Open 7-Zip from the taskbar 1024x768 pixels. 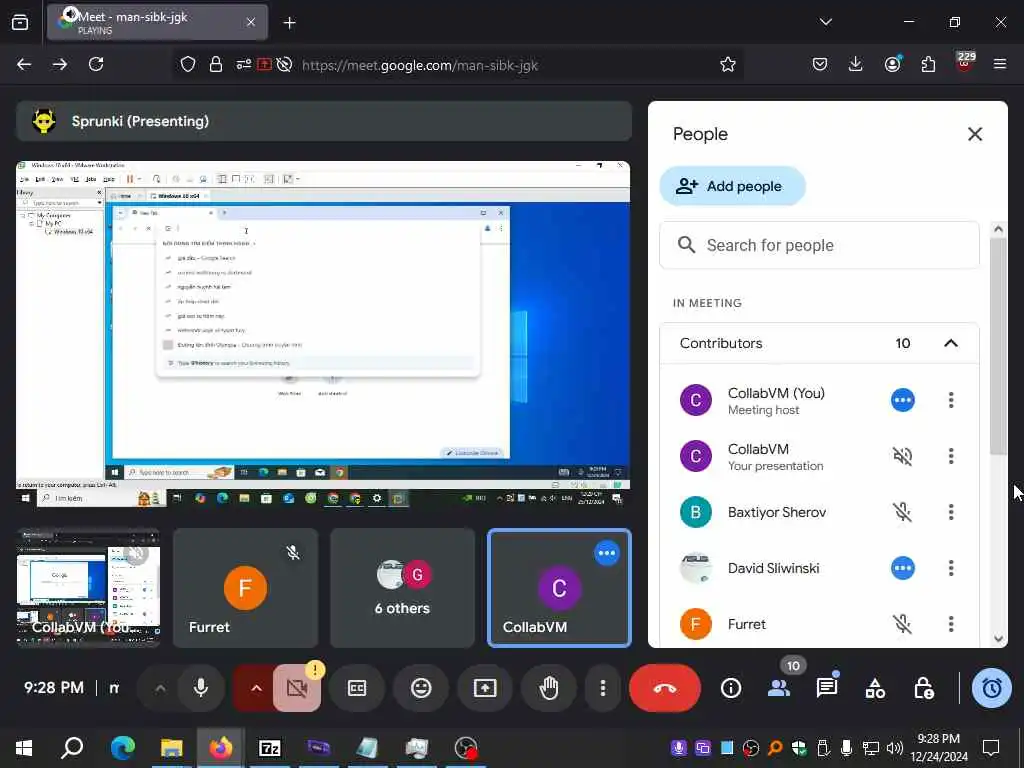pyautogui.click(x=270, y=747)
